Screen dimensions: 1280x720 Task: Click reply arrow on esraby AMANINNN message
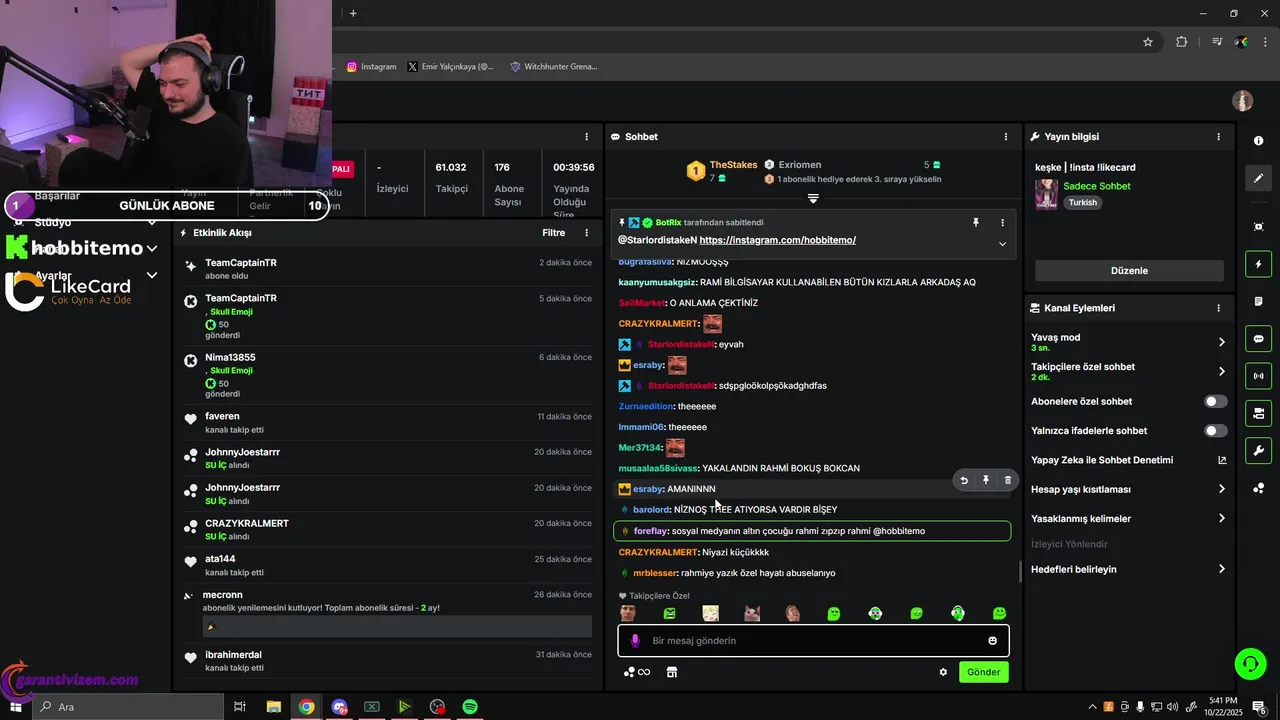[964, 480]
